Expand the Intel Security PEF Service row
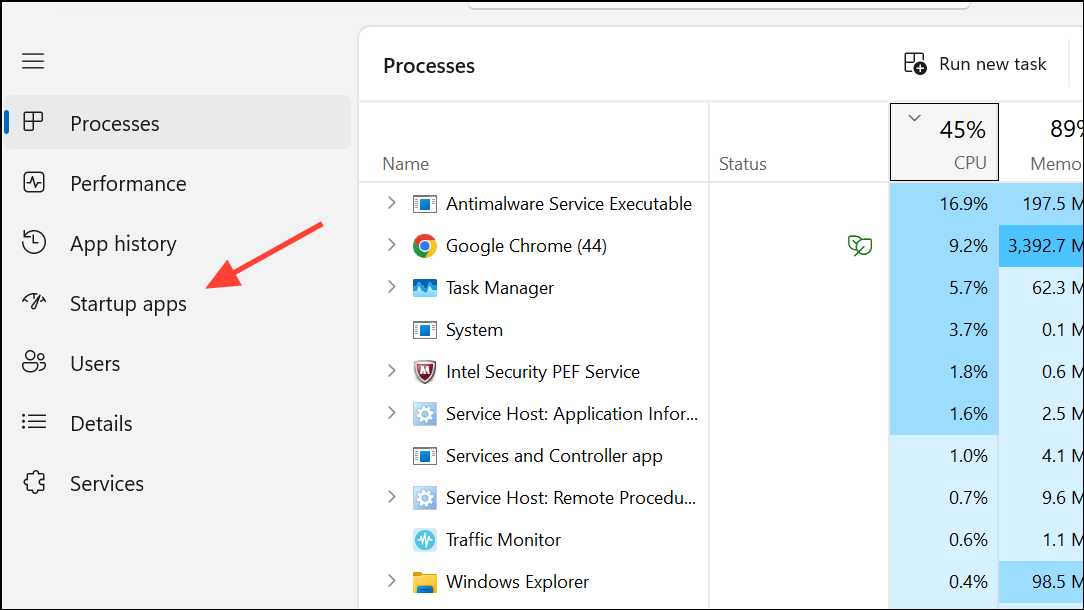The height and width of the screenshot is (610, 1084). pyautogui.click(x=391, y=371)
